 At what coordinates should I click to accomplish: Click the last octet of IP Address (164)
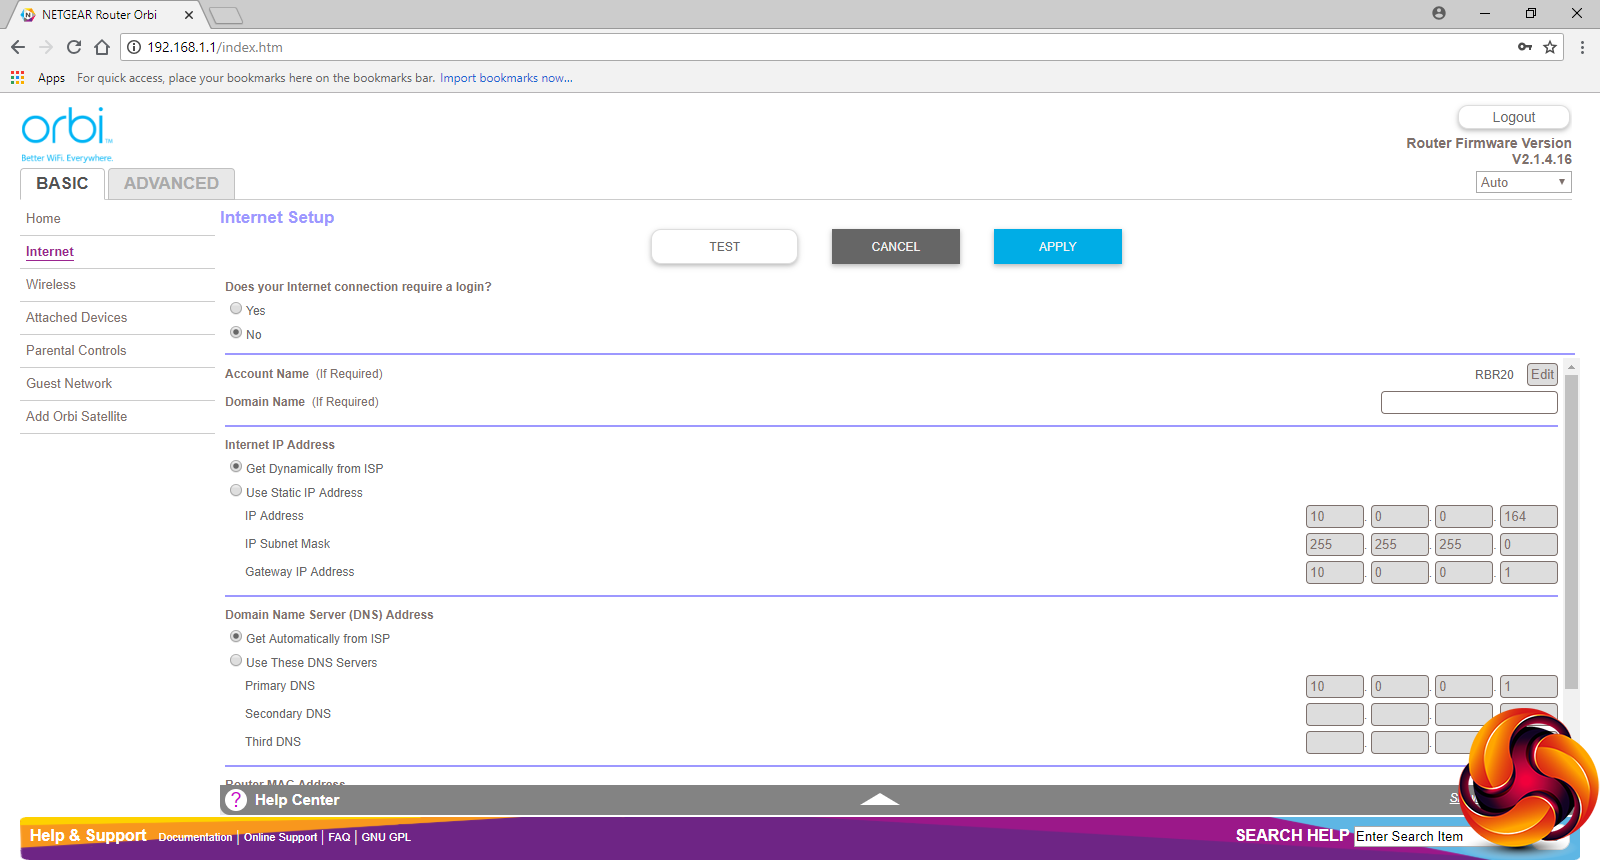pyautogui.click(x=1529, y=516)
